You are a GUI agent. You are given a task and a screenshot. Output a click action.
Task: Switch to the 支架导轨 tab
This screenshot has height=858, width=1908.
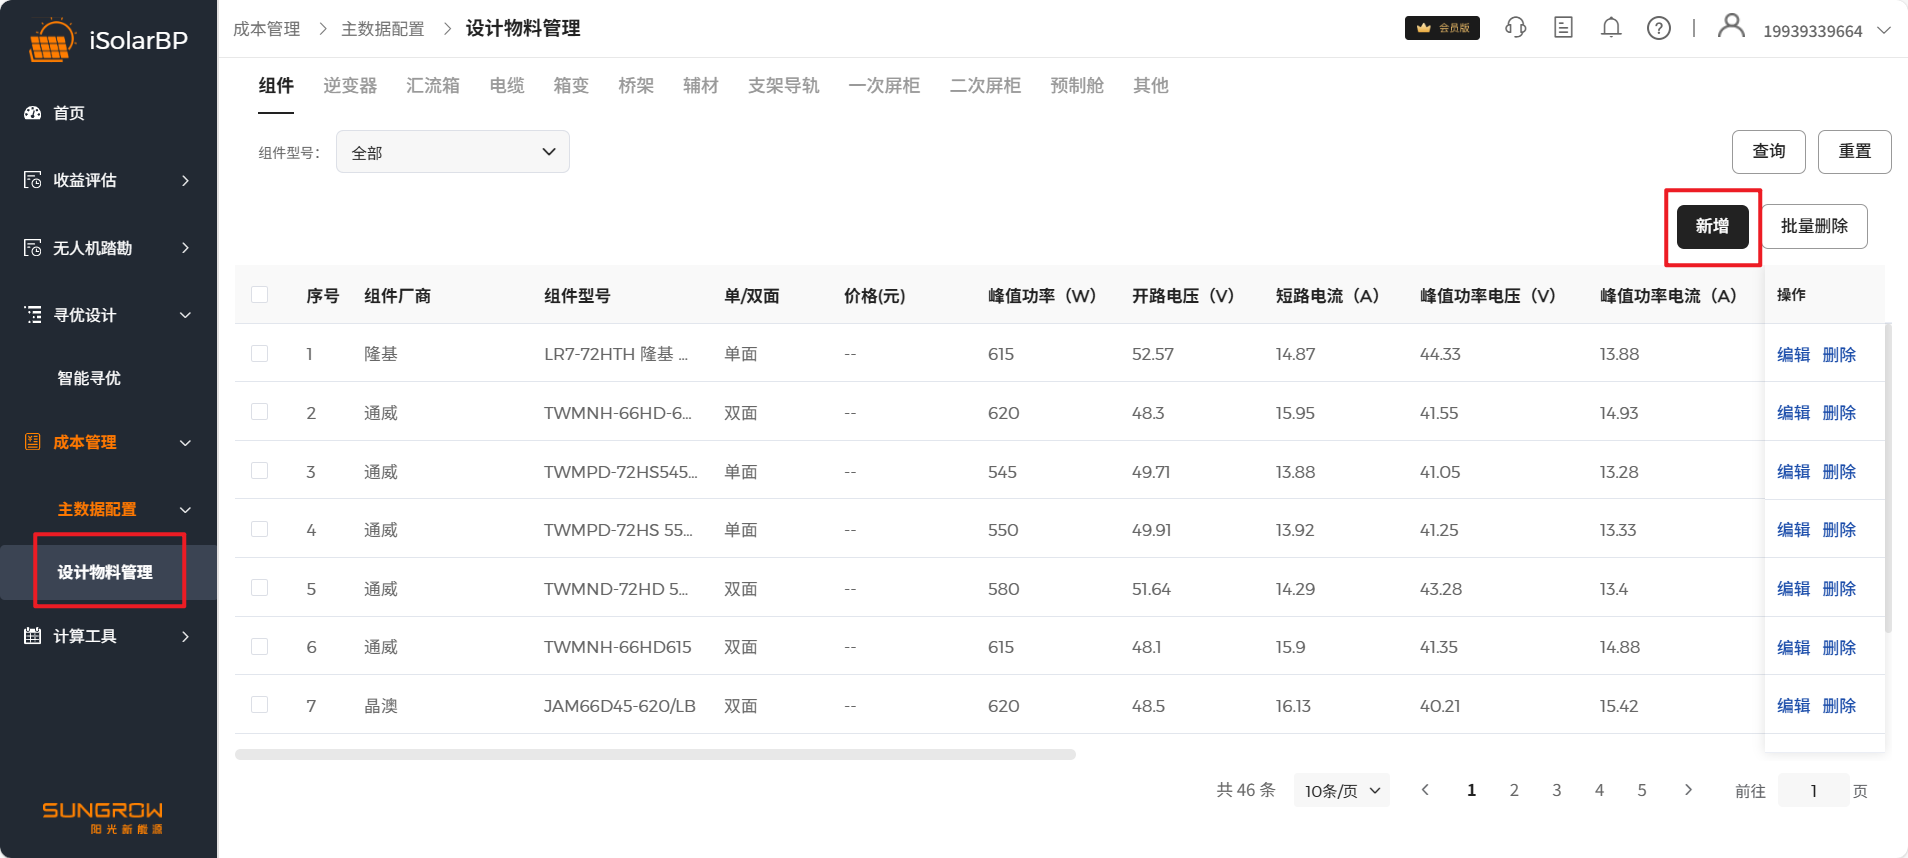pyautogui.click(x=783, y=86)
